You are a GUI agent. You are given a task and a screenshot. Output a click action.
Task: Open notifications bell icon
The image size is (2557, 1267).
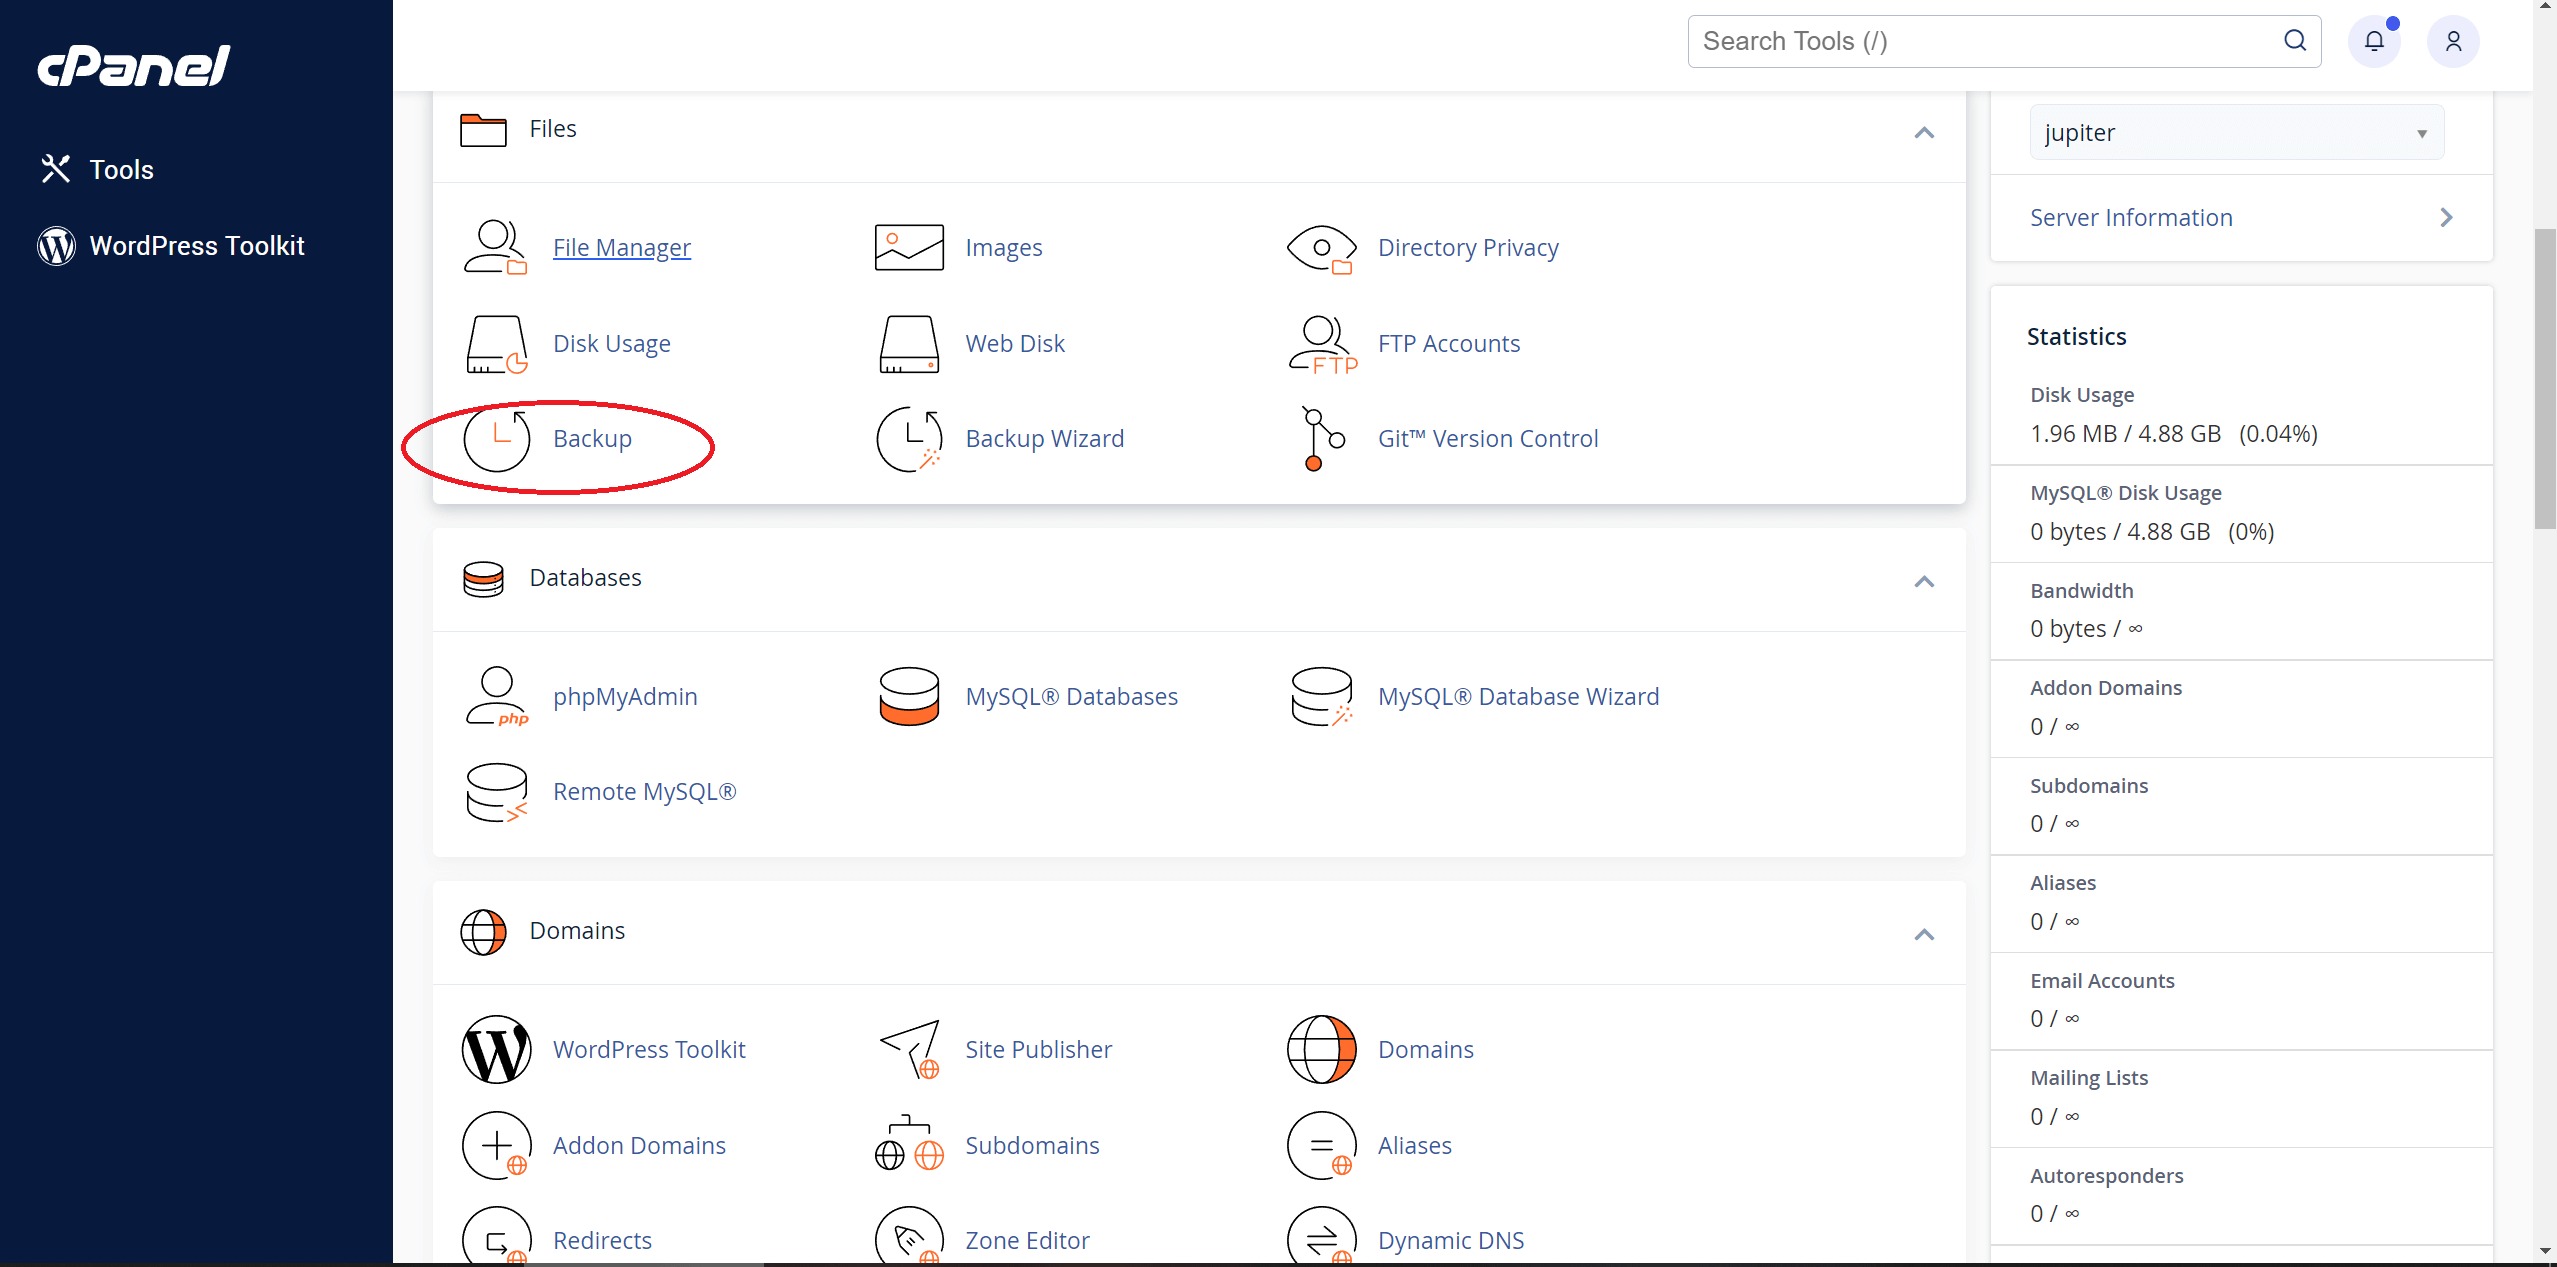pyautogui.click(x=2374, y=41)
